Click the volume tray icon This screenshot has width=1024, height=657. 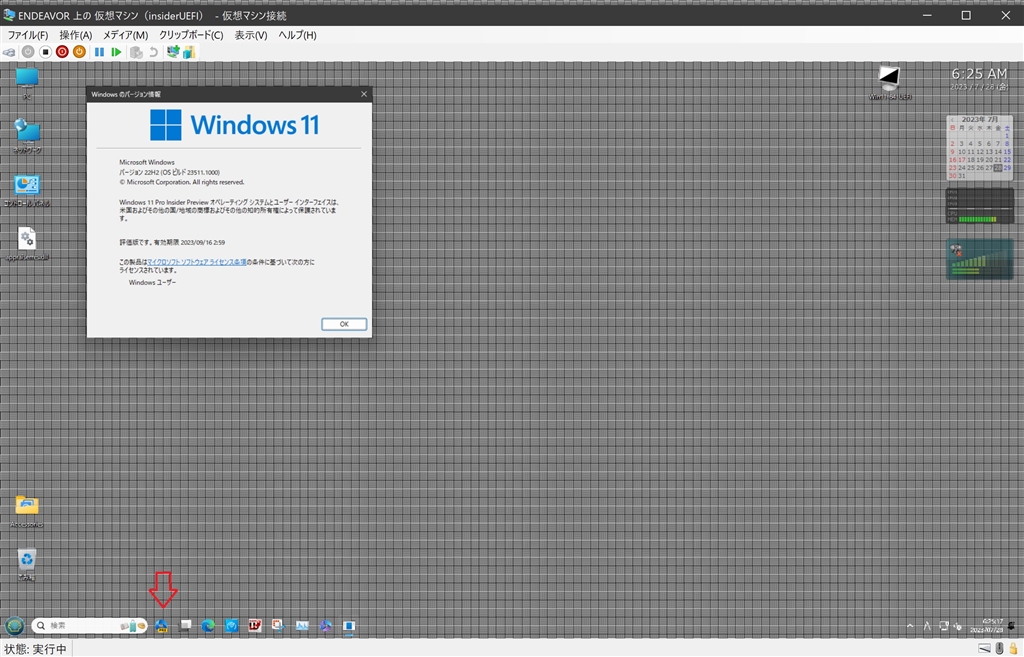tap(957, 626)
